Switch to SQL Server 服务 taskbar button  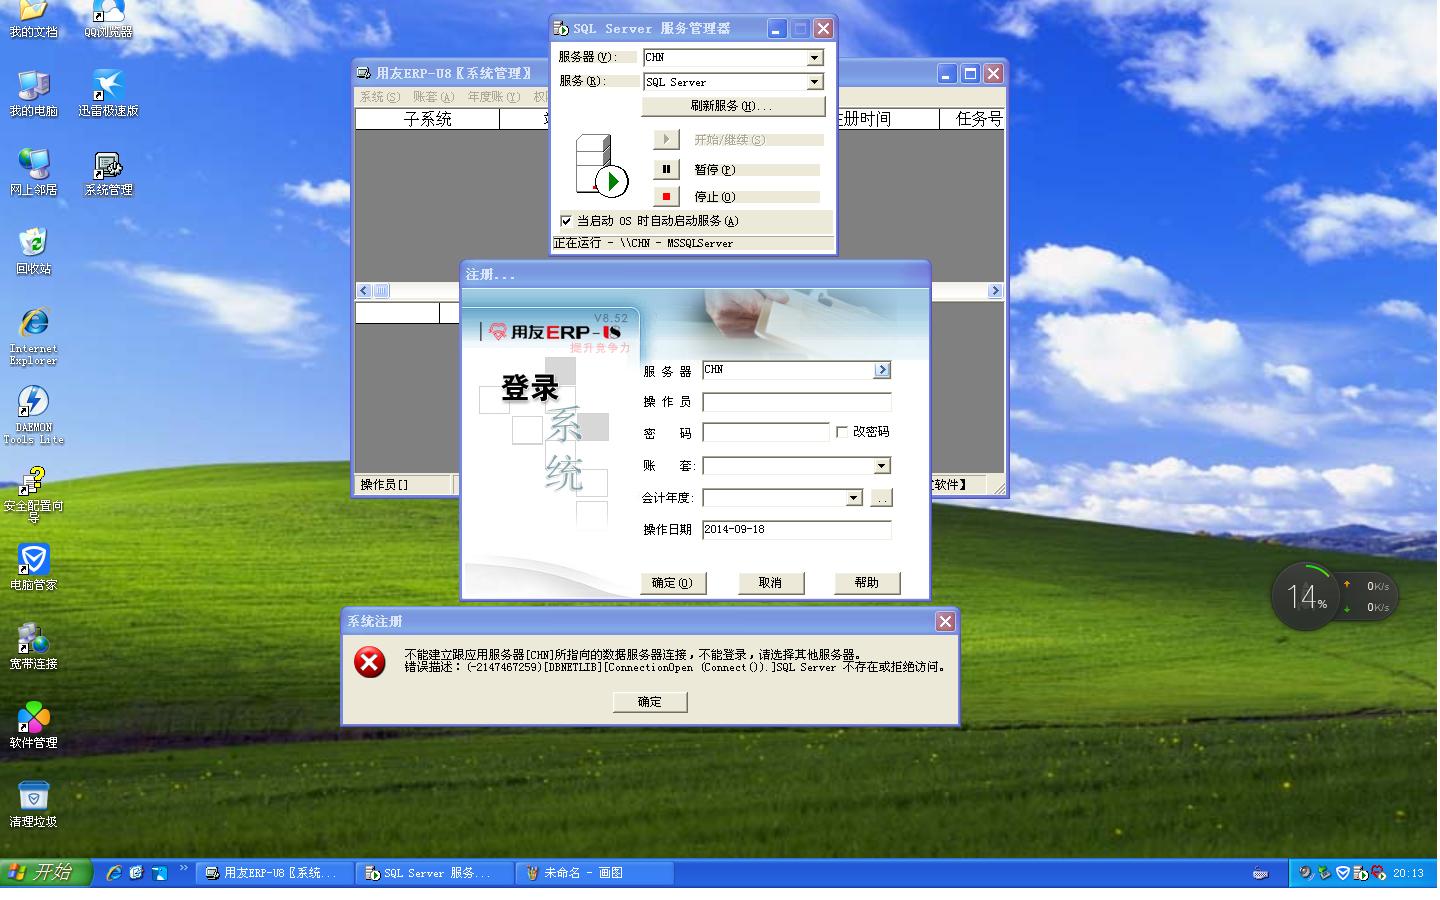pos(435,873)
